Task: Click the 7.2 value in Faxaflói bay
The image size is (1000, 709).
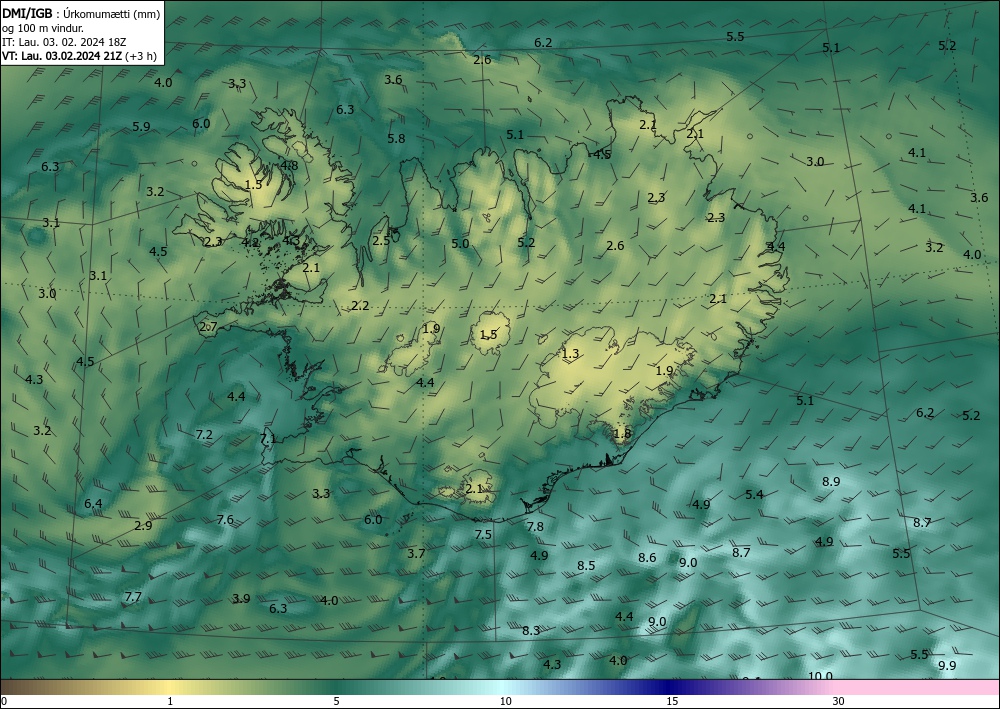Action: [203, 435]
